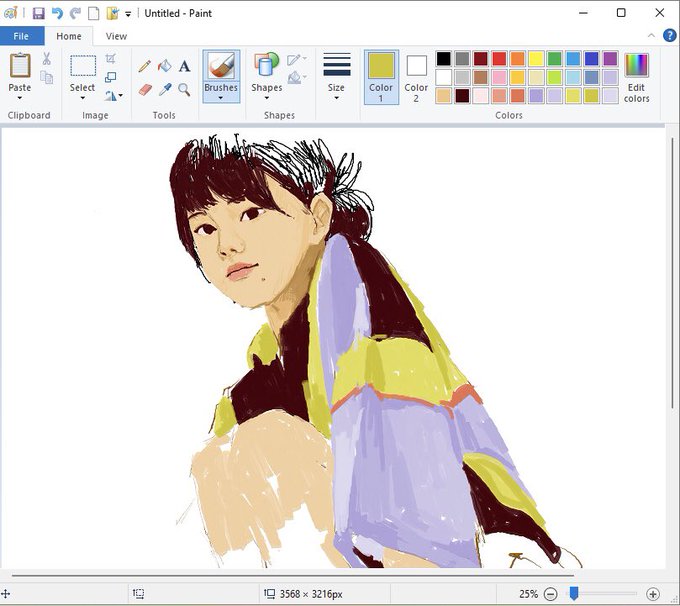
Task: Pick the red color swatch
Action: (499, 59)
